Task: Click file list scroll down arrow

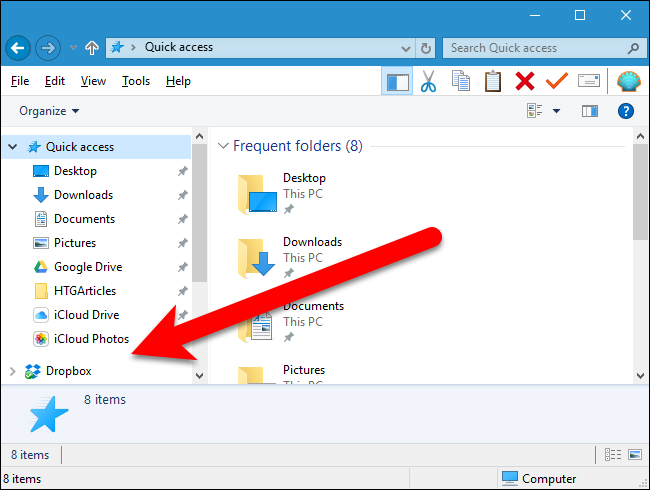Action: tap(640, 376)
